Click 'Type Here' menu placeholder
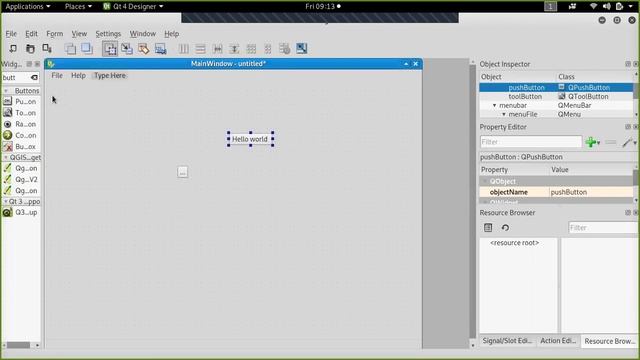 click(110, 76)
